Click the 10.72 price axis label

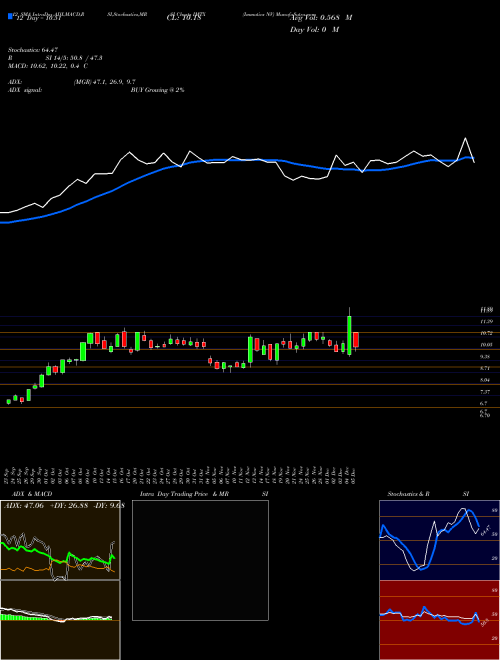click(487, 333)
